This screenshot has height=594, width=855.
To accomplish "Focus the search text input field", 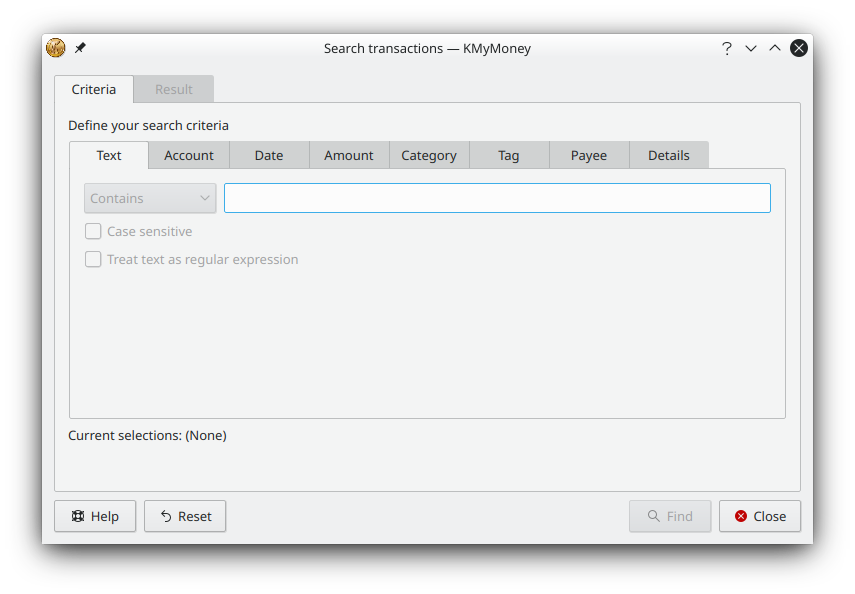I will click(497, 198).
